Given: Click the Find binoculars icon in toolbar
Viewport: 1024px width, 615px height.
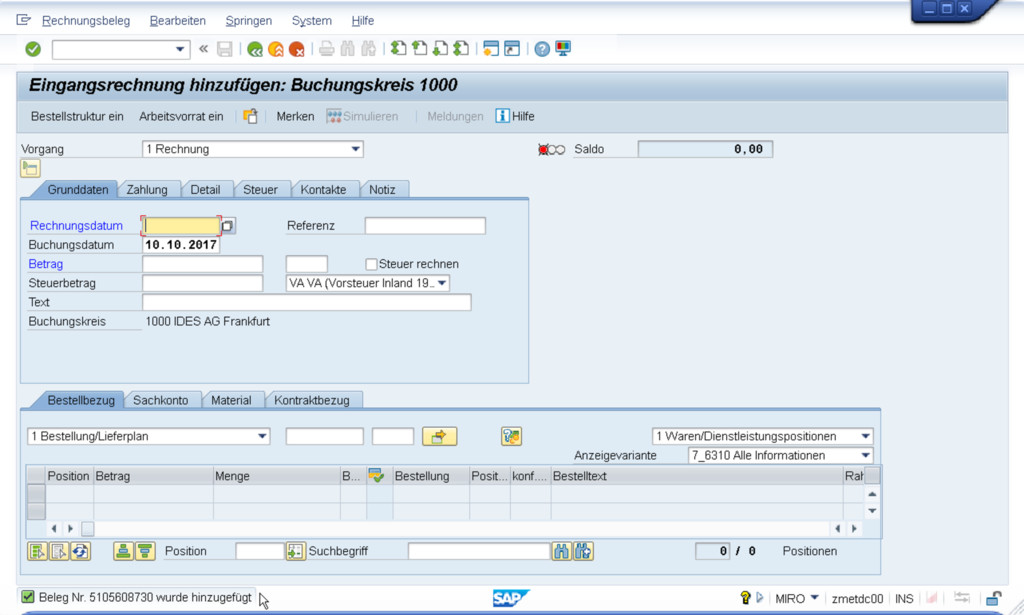Looking at the screenshot, I should [x=347, y=49].
